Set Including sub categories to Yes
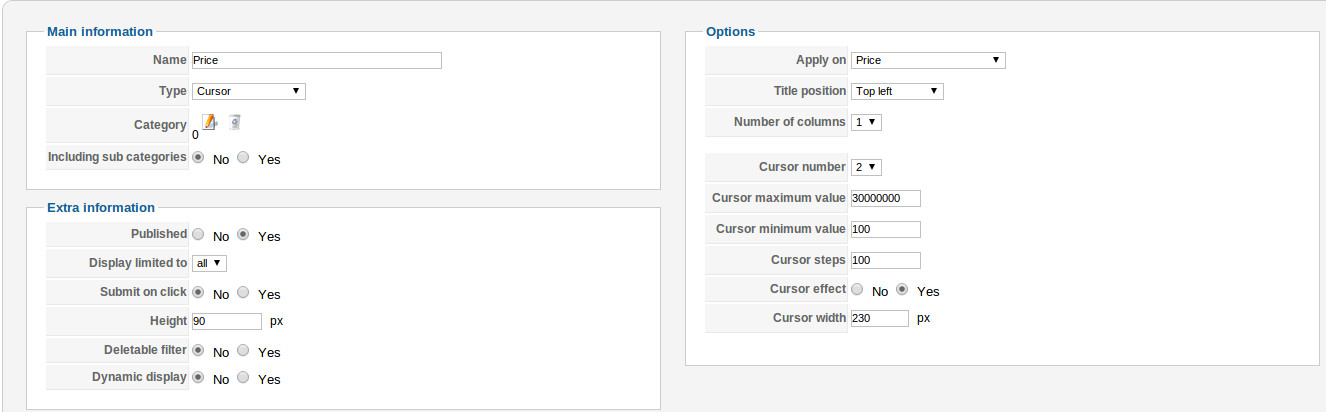This screenshot has height=412, width=1326. pyautogui.click(x=243, y=158)
